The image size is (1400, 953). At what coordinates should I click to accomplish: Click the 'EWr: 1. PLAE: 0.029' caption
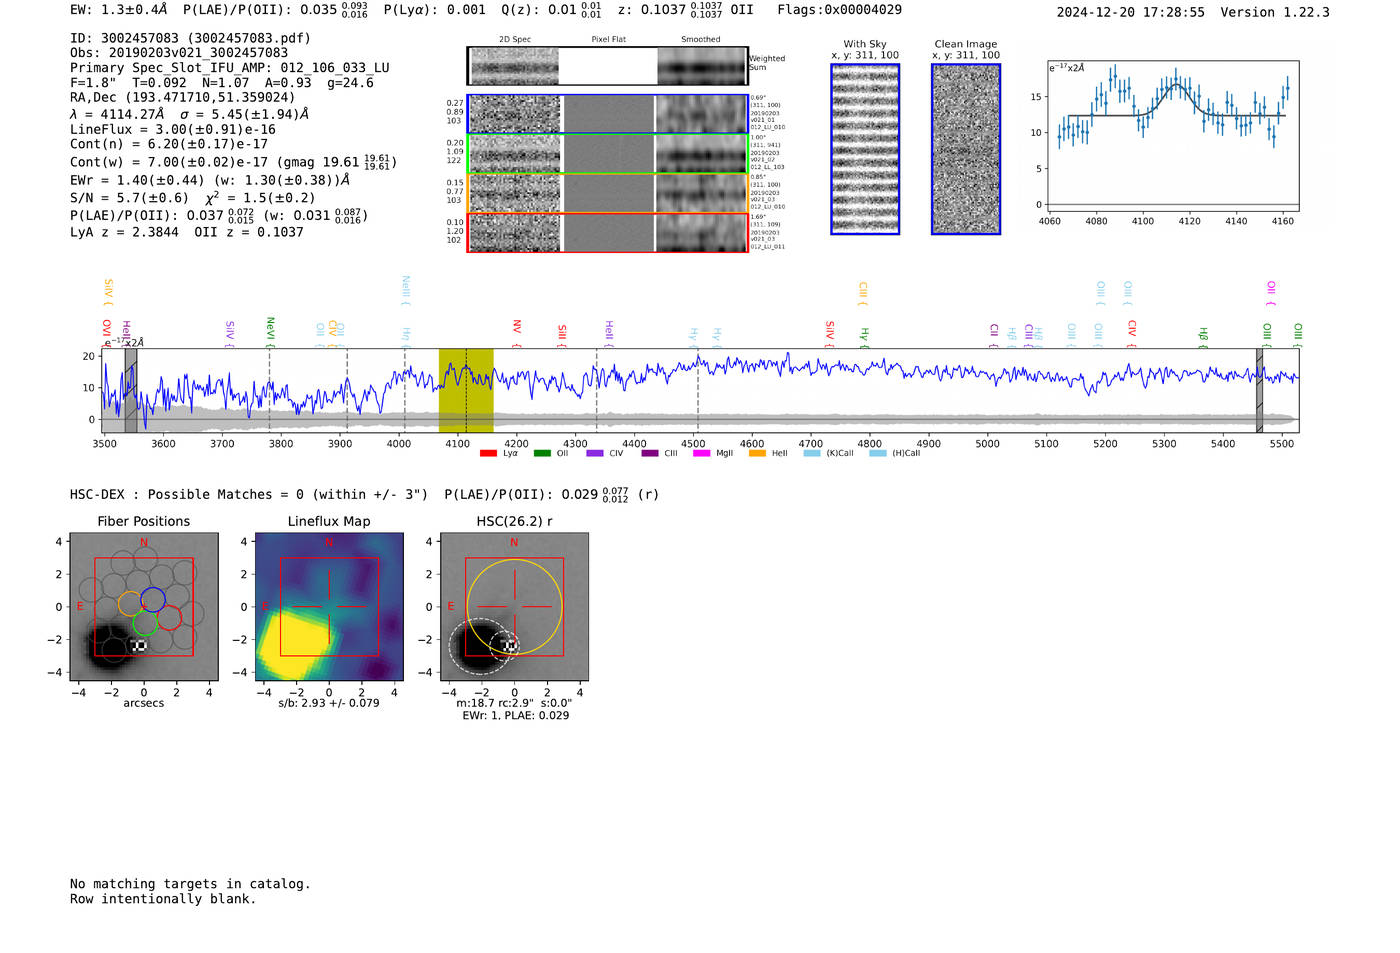515,716
